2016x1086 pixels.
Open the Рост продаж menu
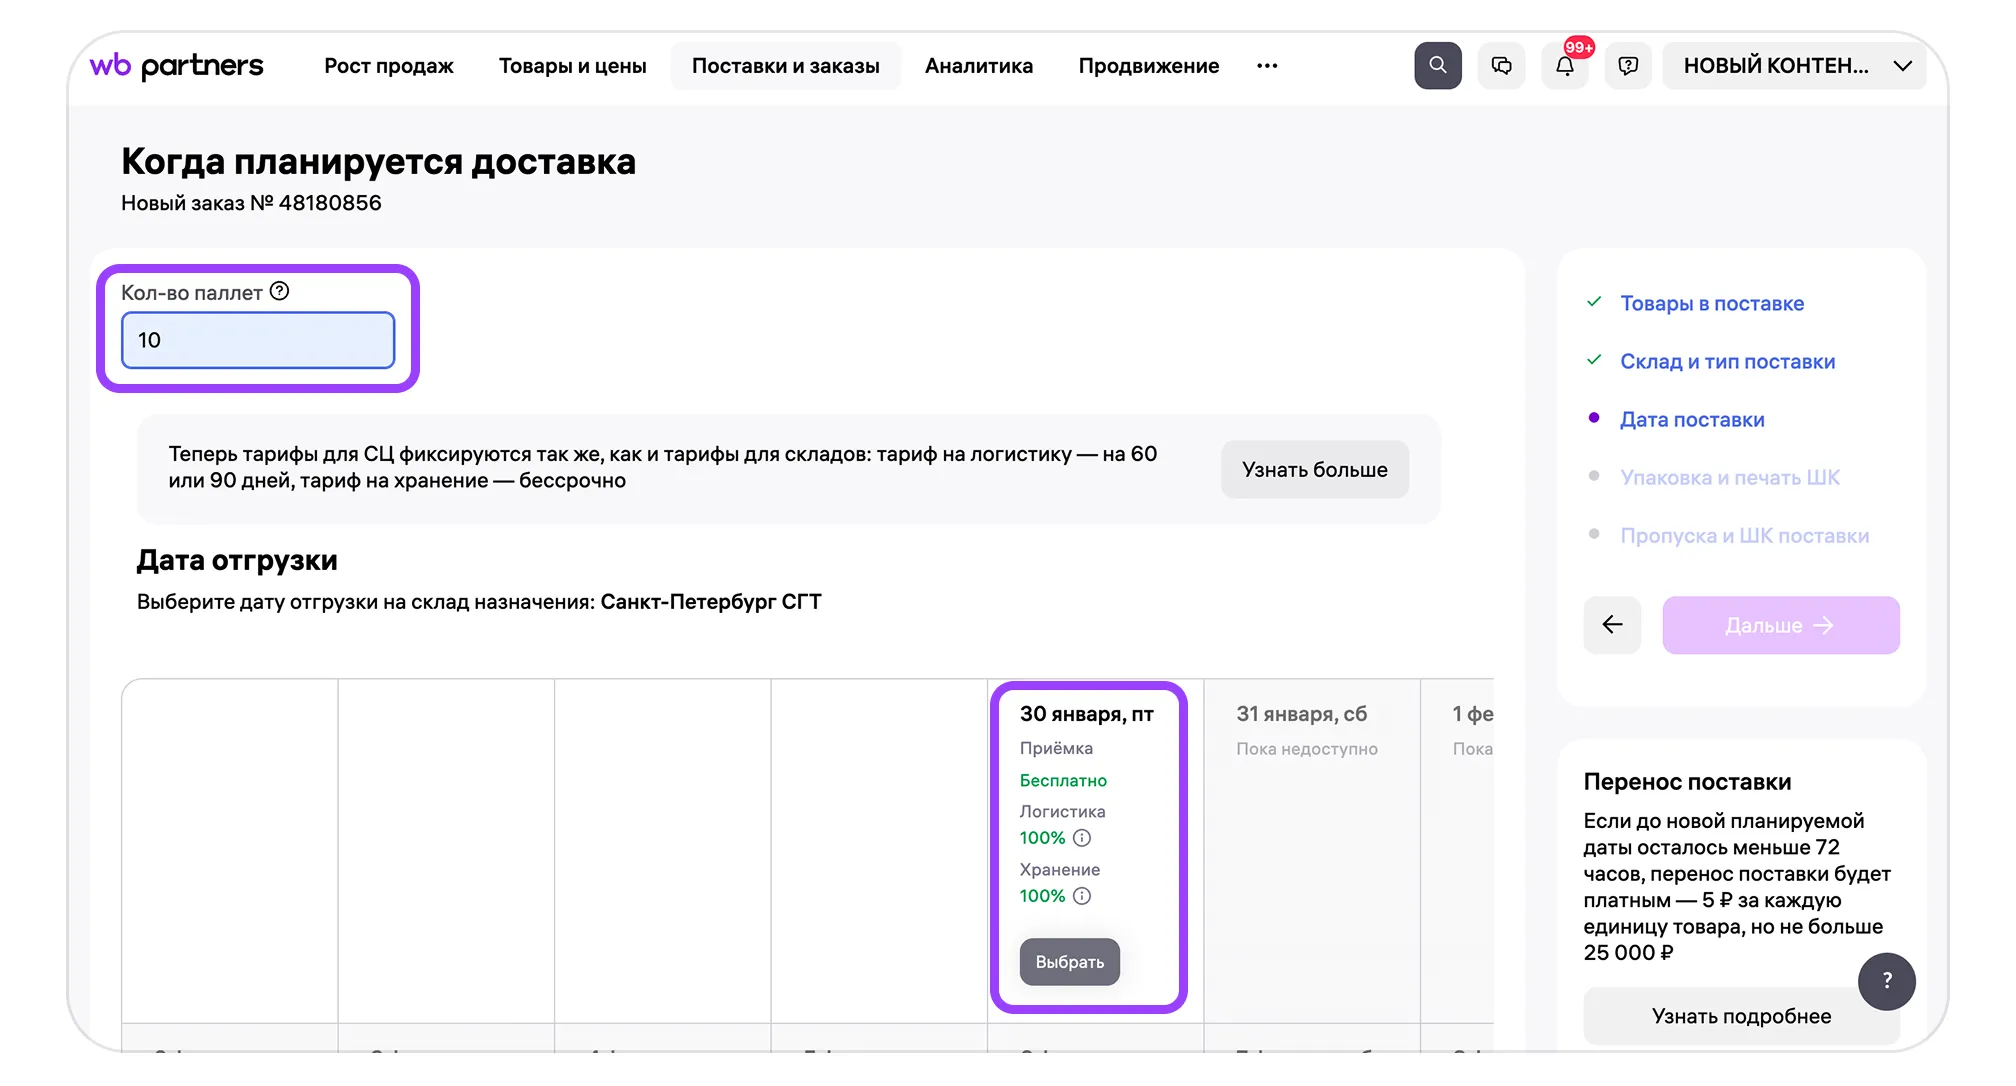388,66
